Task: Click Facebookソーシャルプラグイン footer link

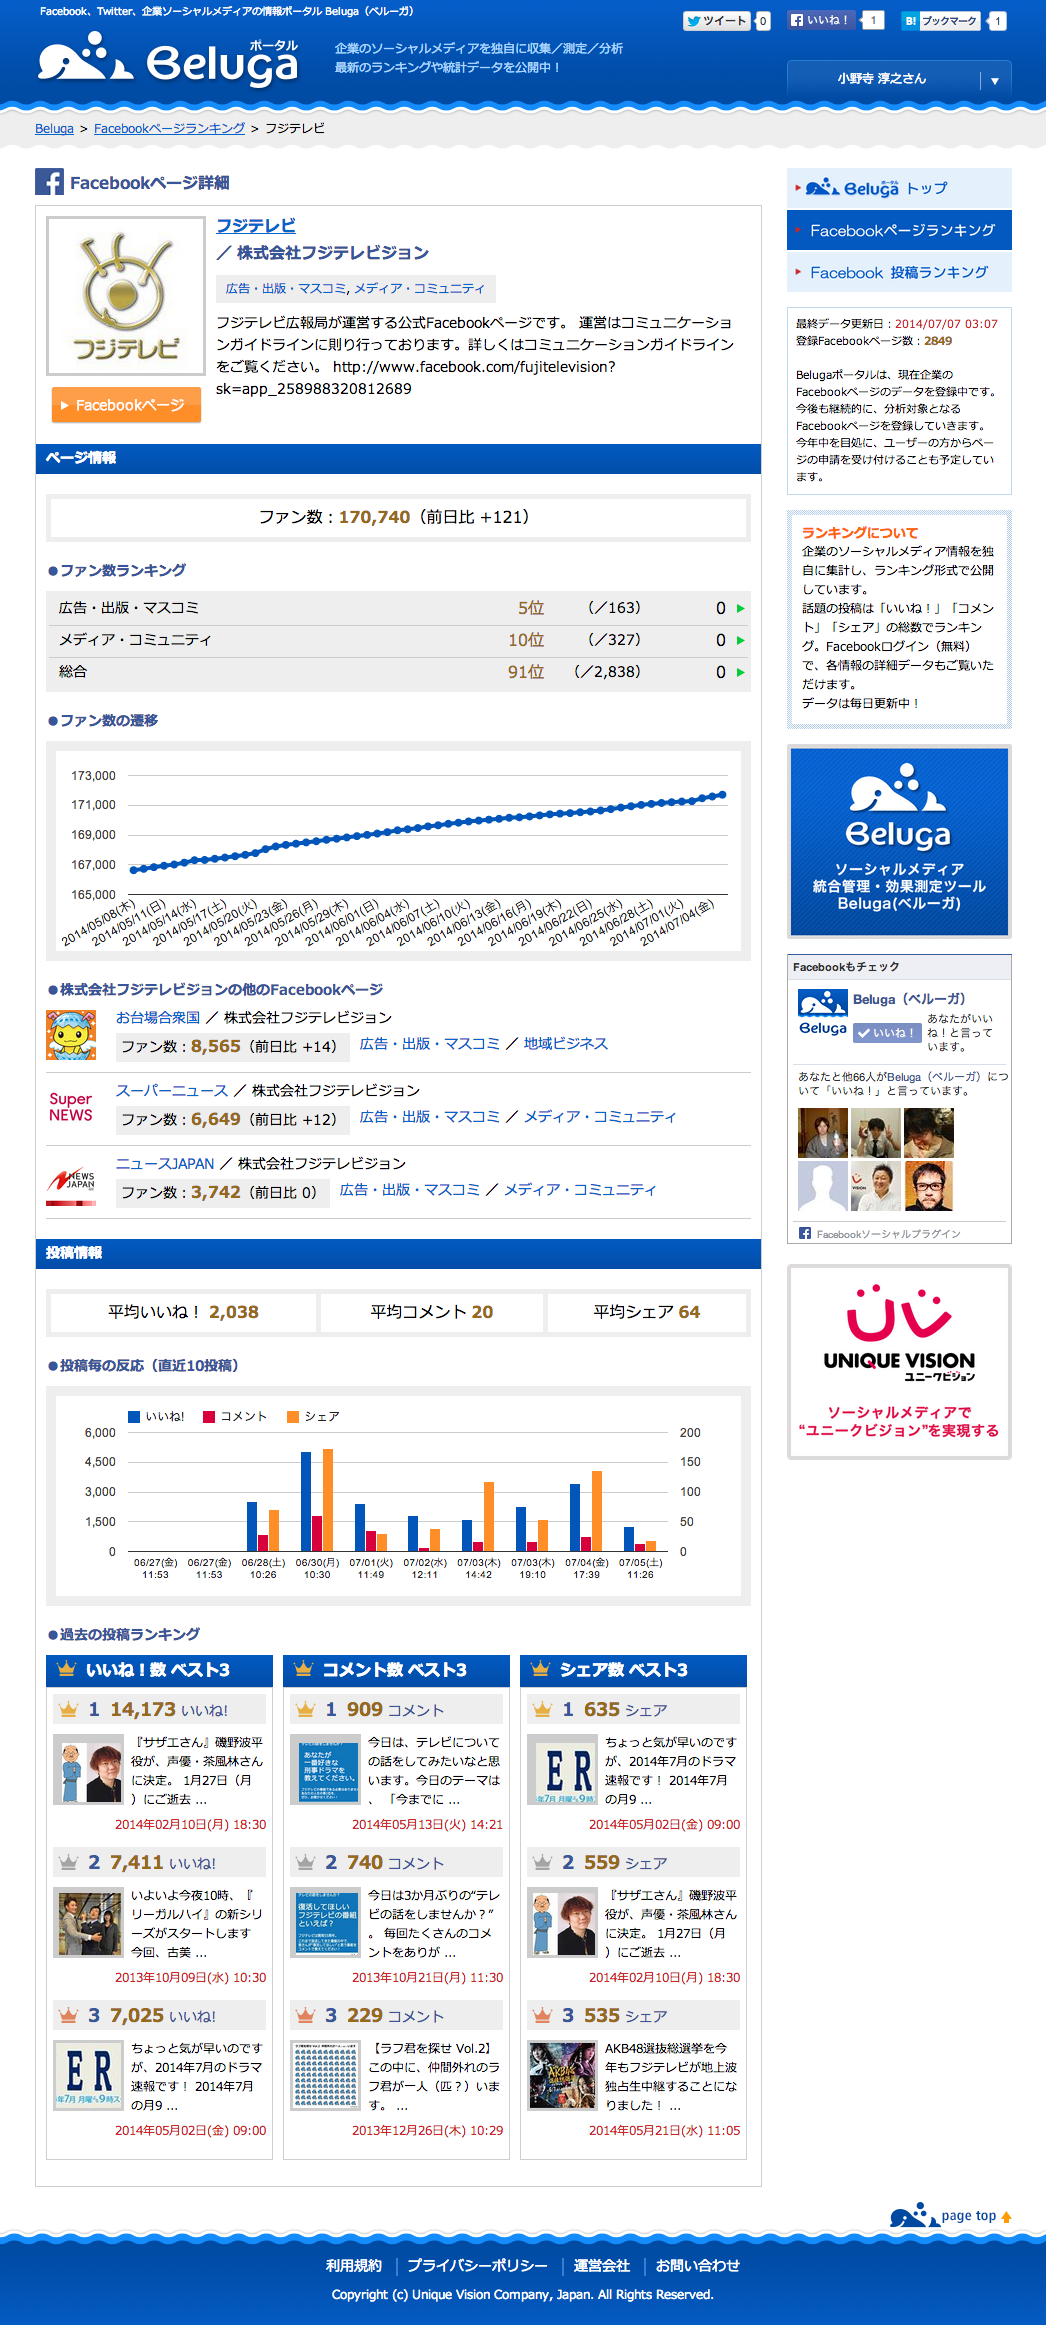Action: (888, 1234)
